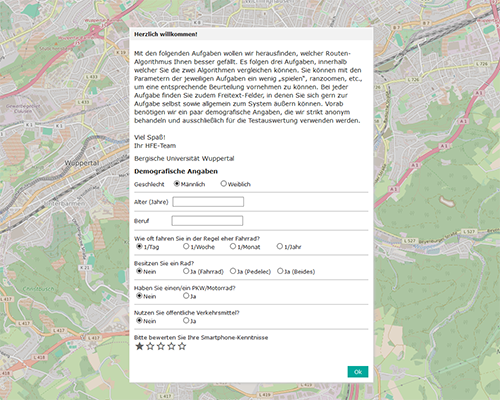The width and height of the screenshot is (500, 400).
Task: Select Ja for öffentliche Verkehrsmittel
Action: [186, 320]
